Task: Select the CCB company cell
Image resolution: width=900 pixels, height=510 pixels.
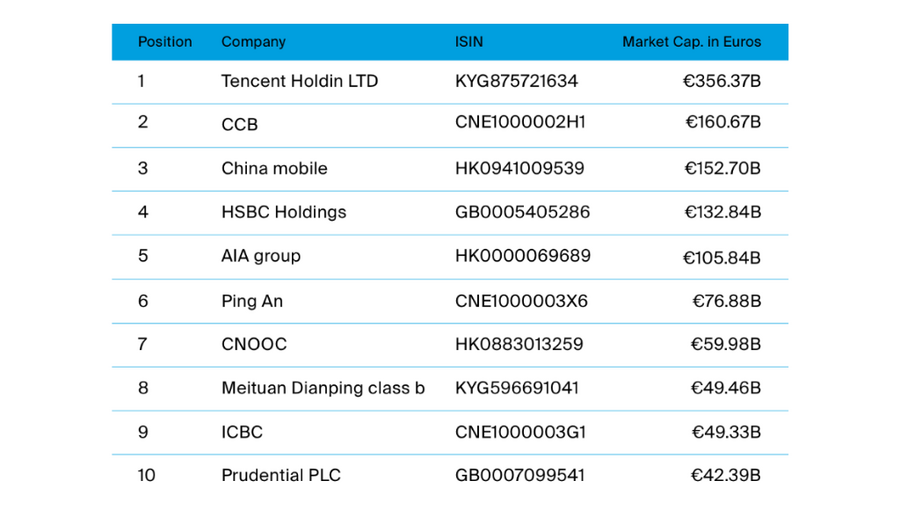Action: click(x=239, y=124)
